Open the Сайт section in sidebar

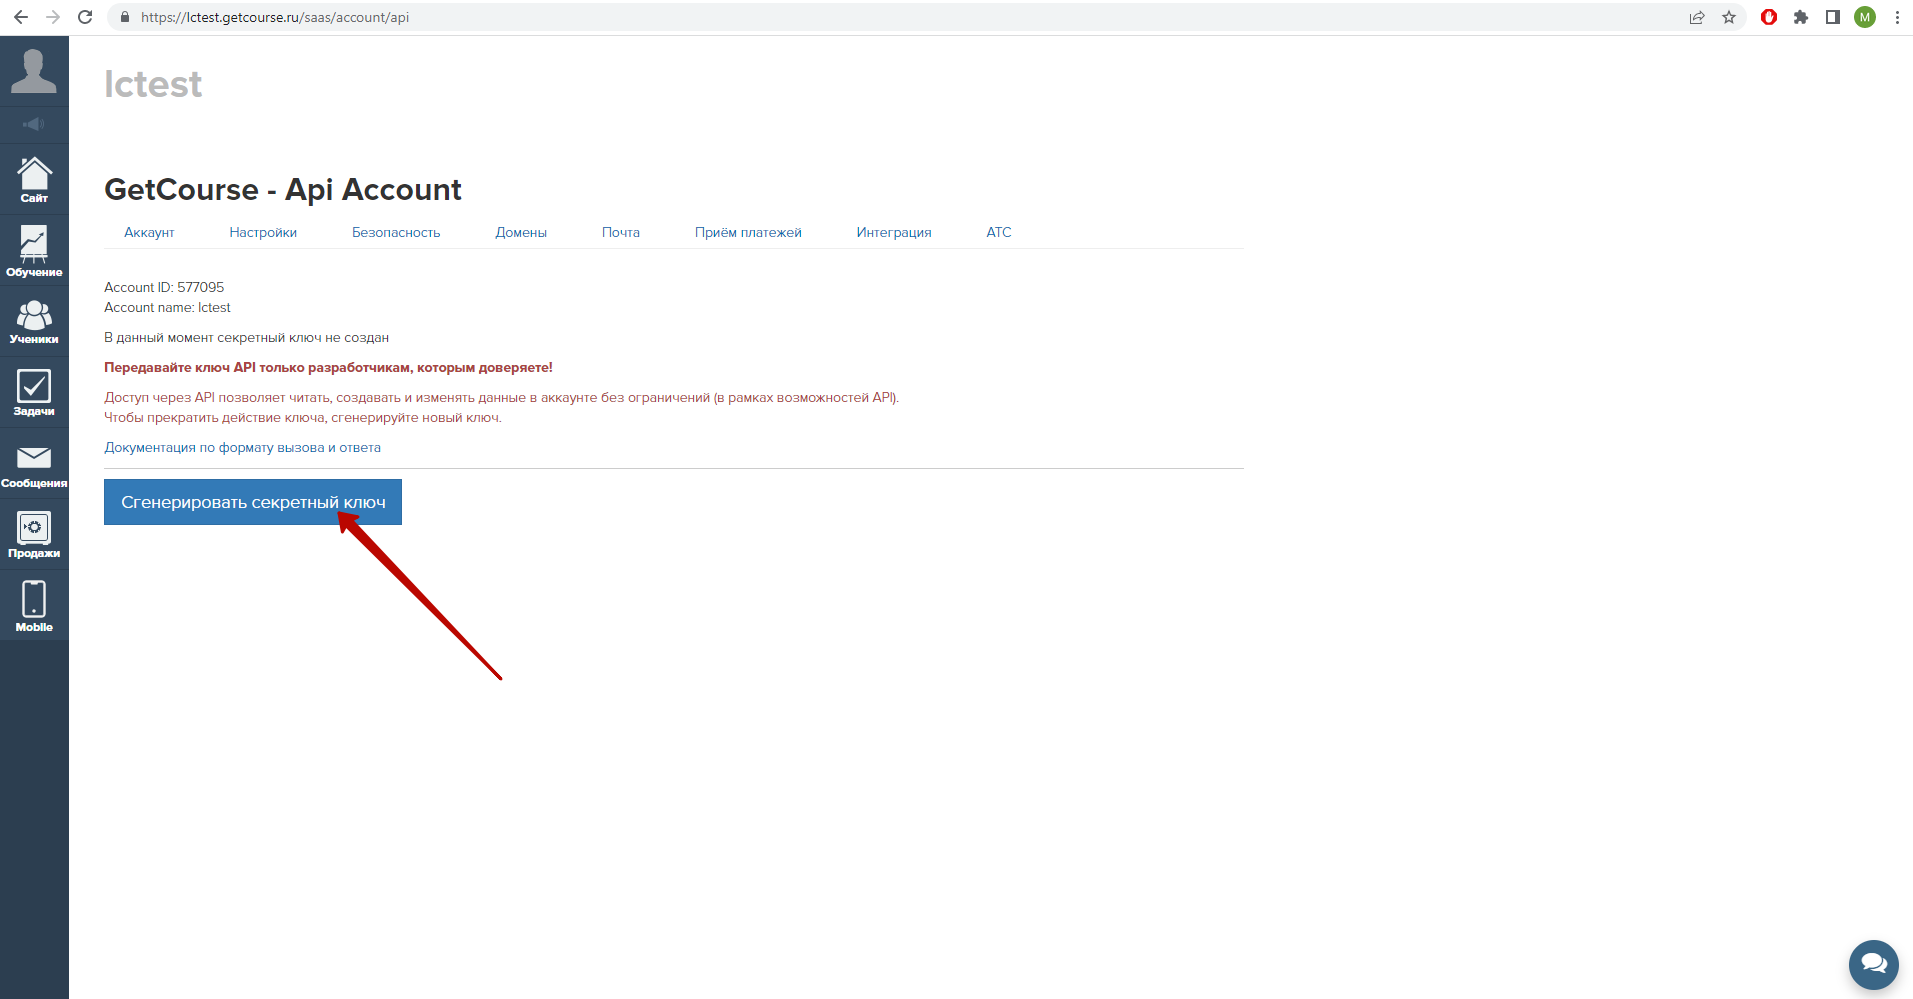(34, 180)
